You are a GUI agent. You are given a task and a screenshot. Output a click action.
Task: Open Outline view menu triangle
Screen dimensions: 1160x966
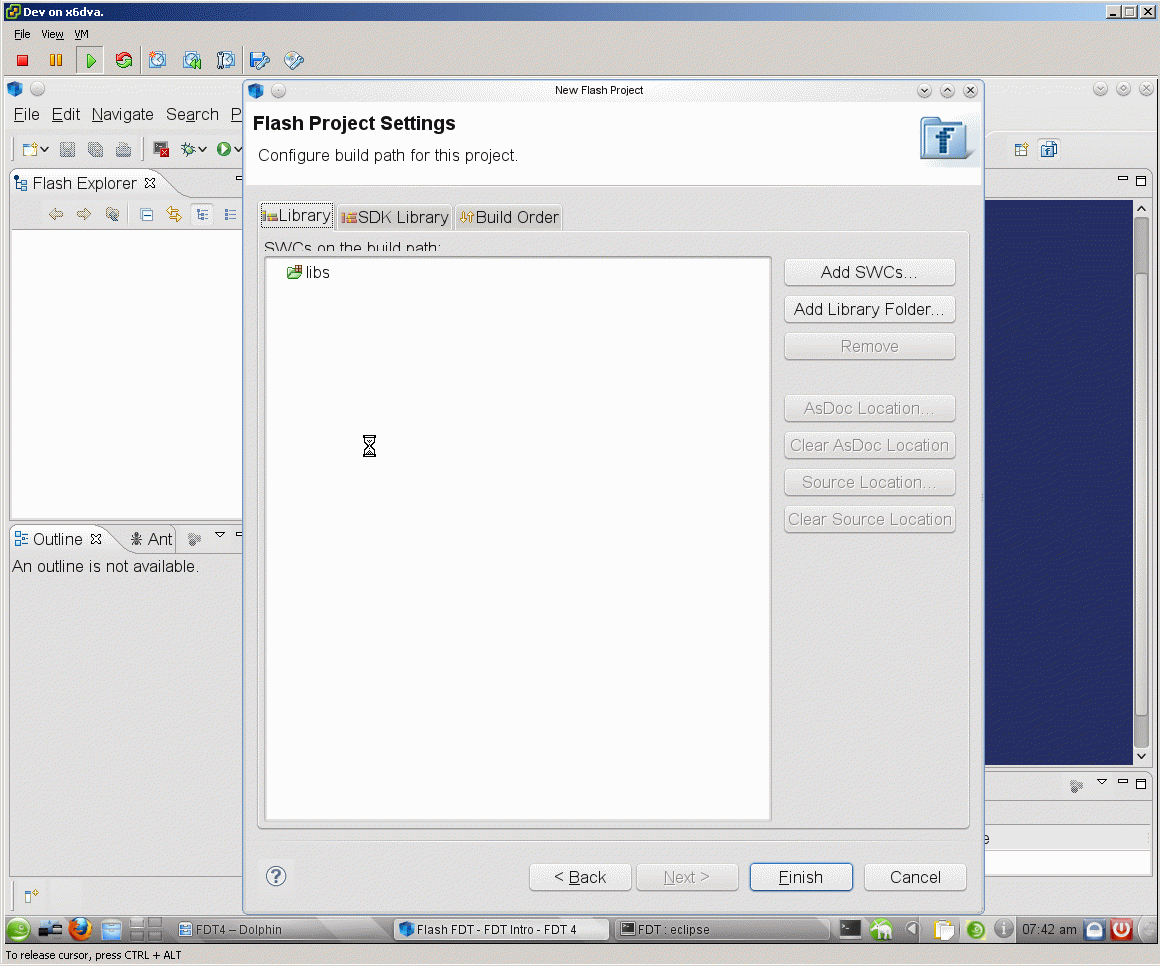tap(220, 535)
